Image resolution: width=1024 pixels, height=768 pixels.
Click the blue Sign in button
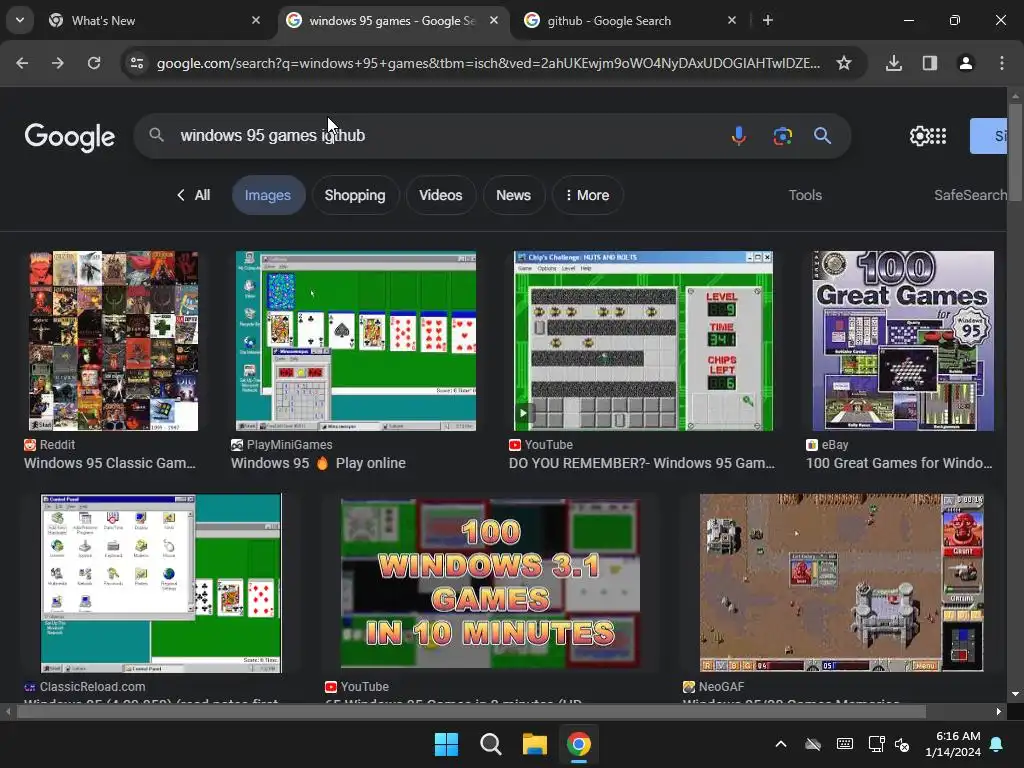pyautogui.click(x=989, y=136)
